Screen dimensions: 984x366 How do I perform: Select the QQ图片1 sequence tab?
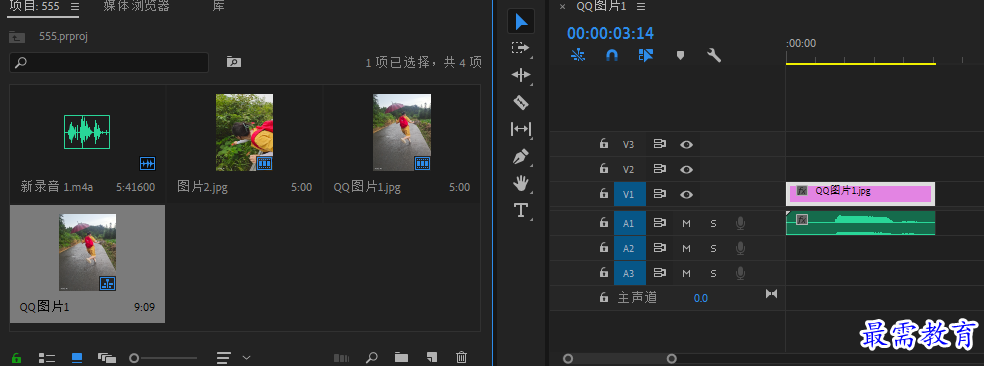click(x=601, y=6)
